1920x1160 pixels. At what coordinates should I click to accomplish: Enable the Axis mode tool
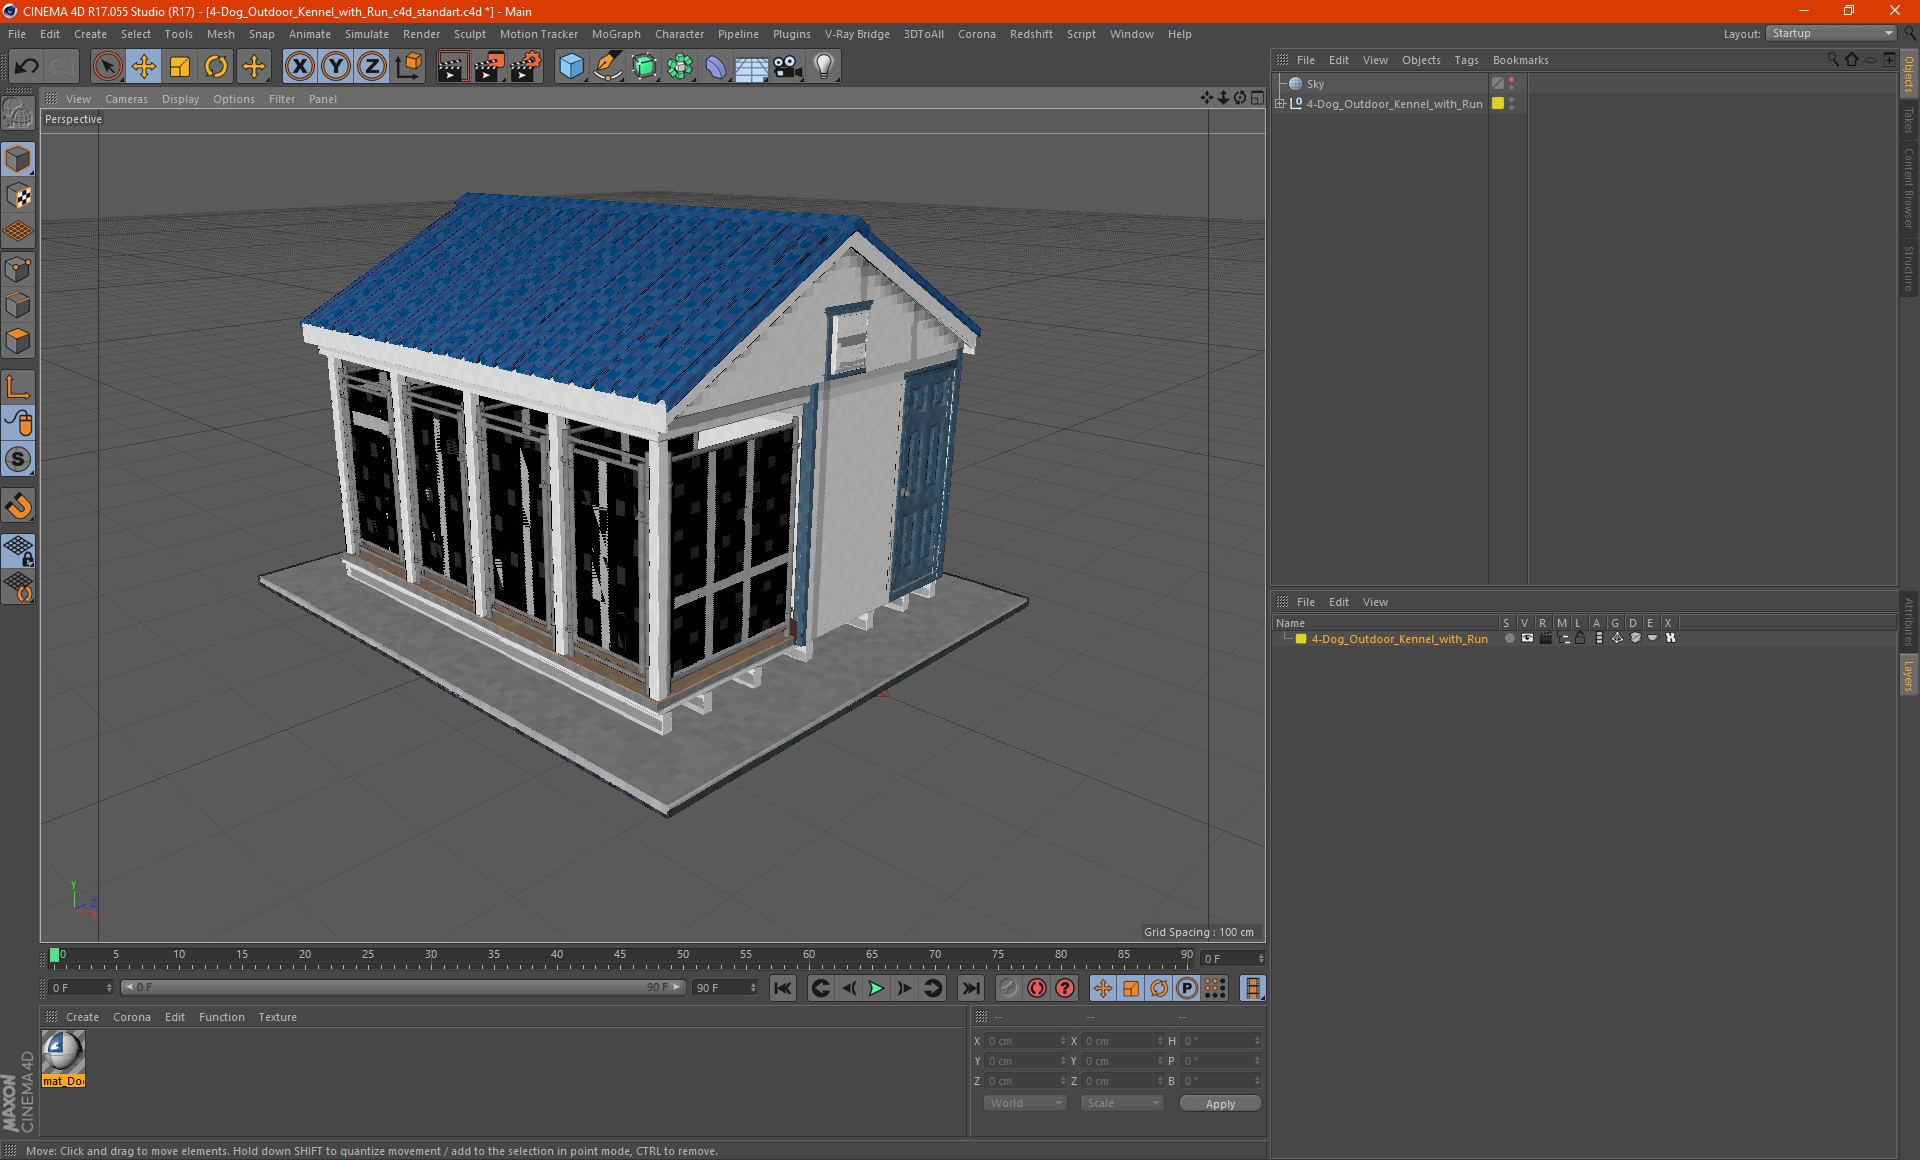tap(19, 388)
